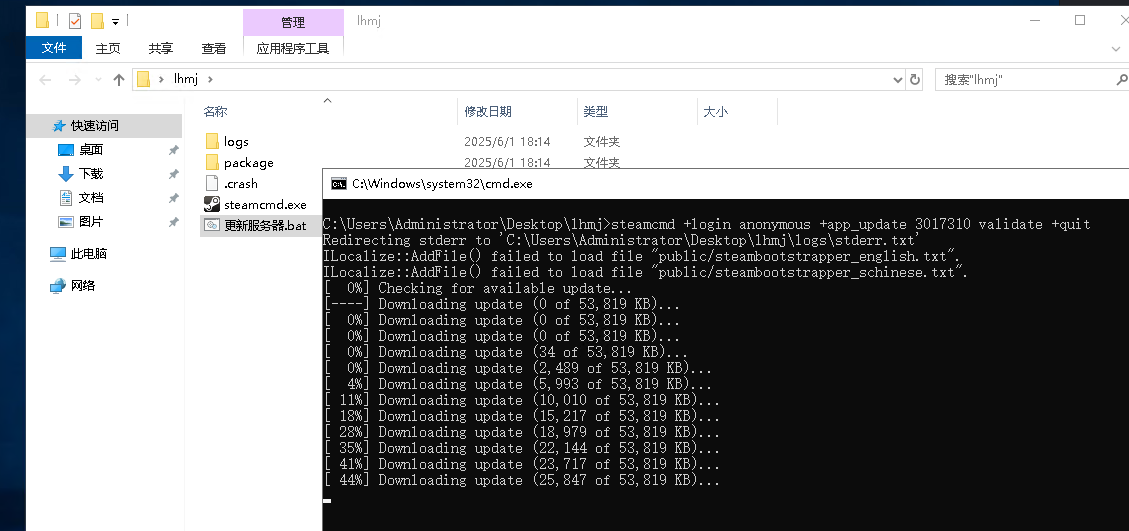1129x531 pixels.
Task: Click the properties checkmark quick access icon
Action: tap(75, 20)
